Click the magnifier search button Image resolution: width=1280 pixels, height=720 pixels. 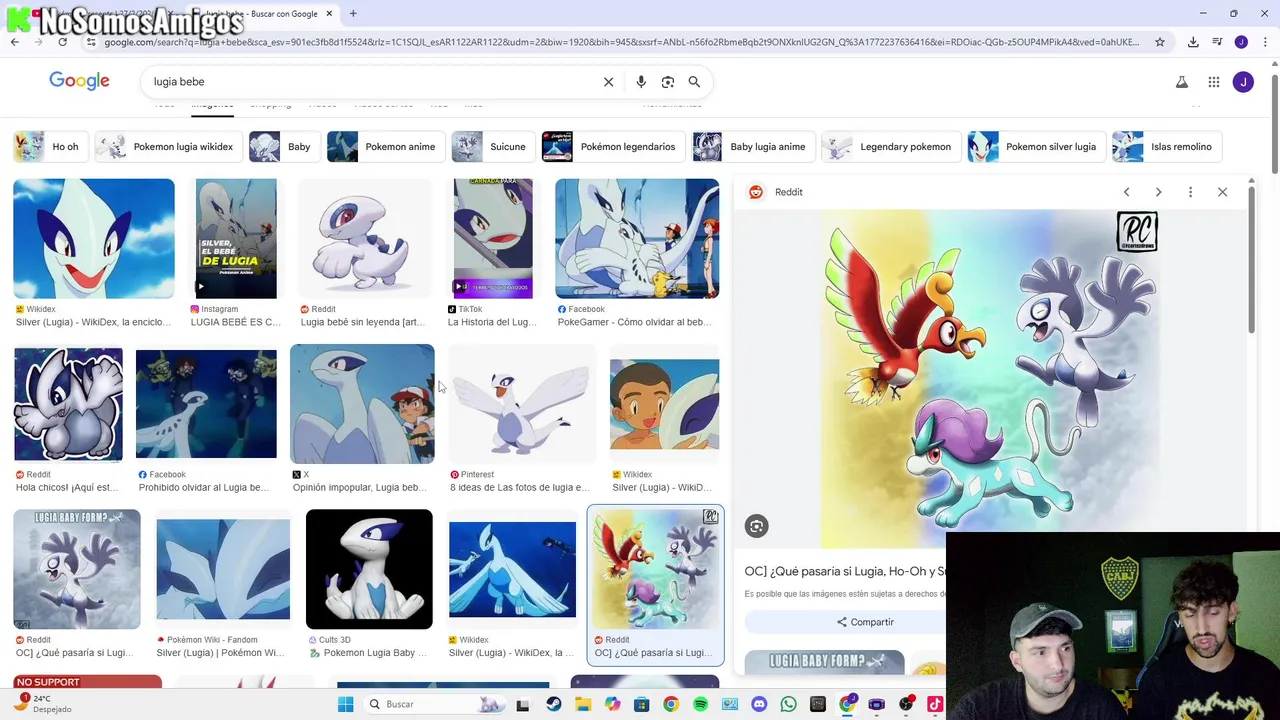click(x=694, y=82)
